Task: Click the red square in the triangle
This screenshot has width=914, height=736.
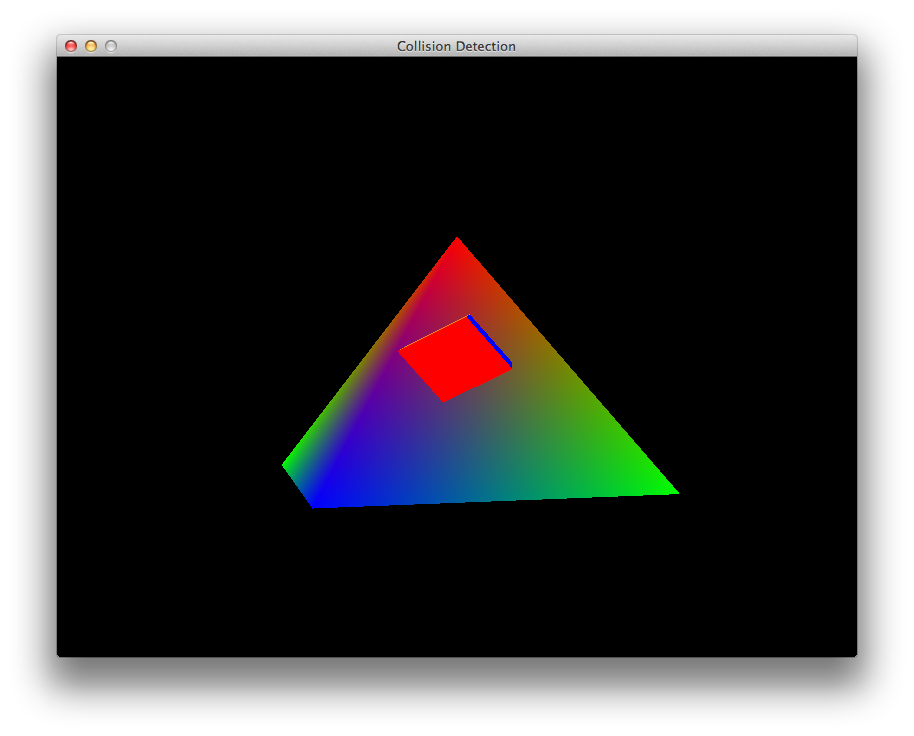Action: (453, 360)
